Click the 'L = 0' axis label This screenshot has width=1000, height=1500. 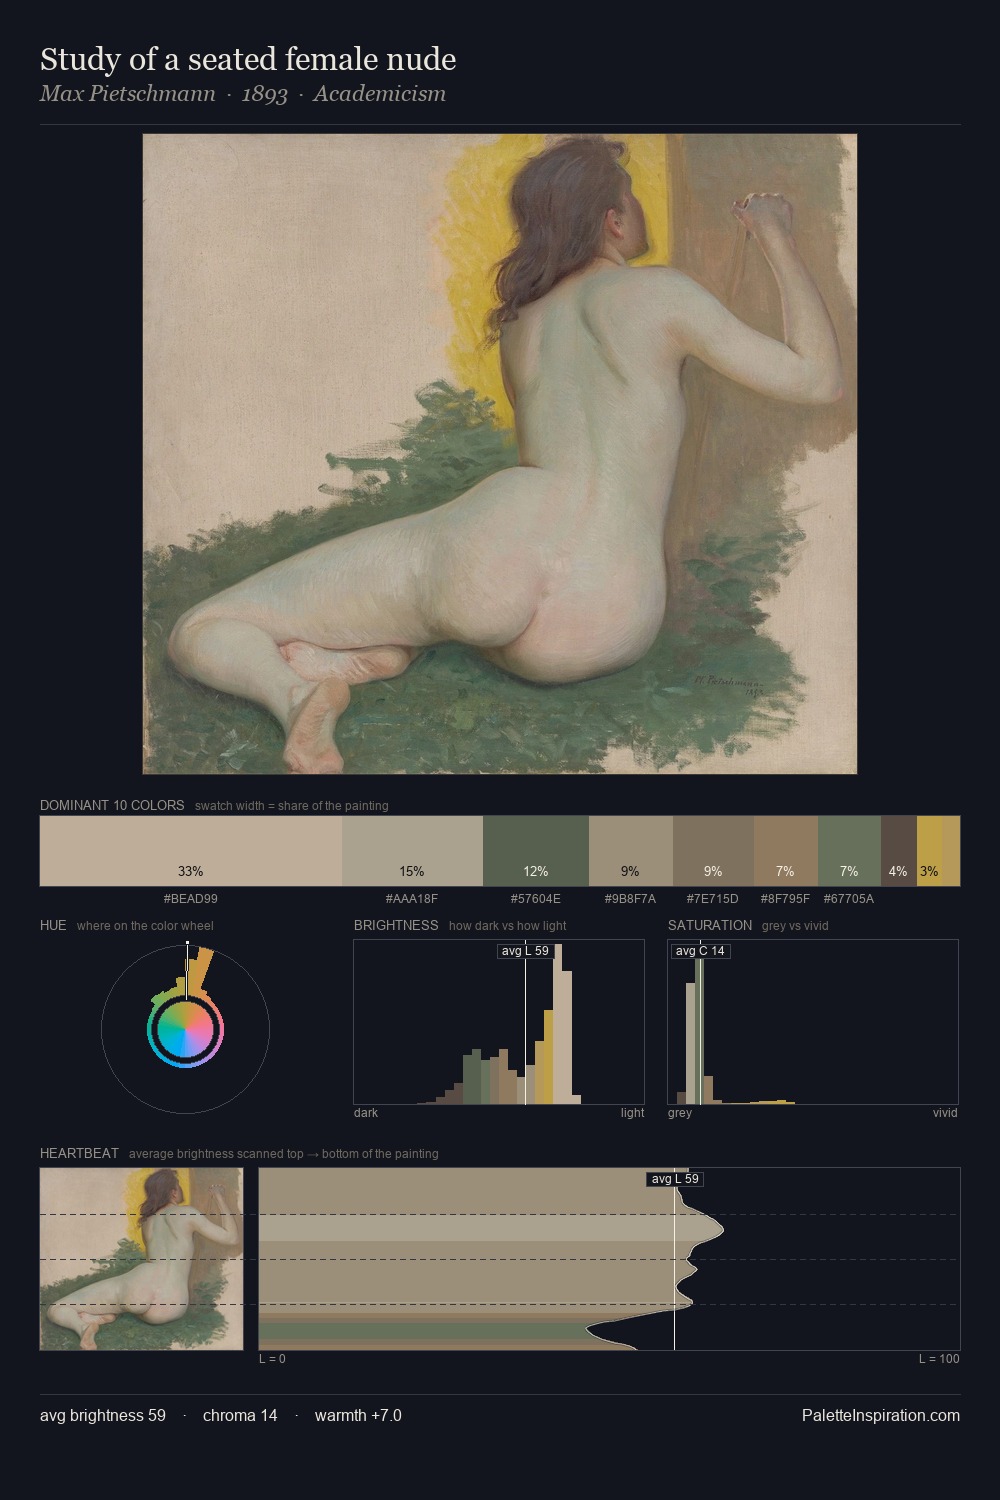click(272, 1359)
